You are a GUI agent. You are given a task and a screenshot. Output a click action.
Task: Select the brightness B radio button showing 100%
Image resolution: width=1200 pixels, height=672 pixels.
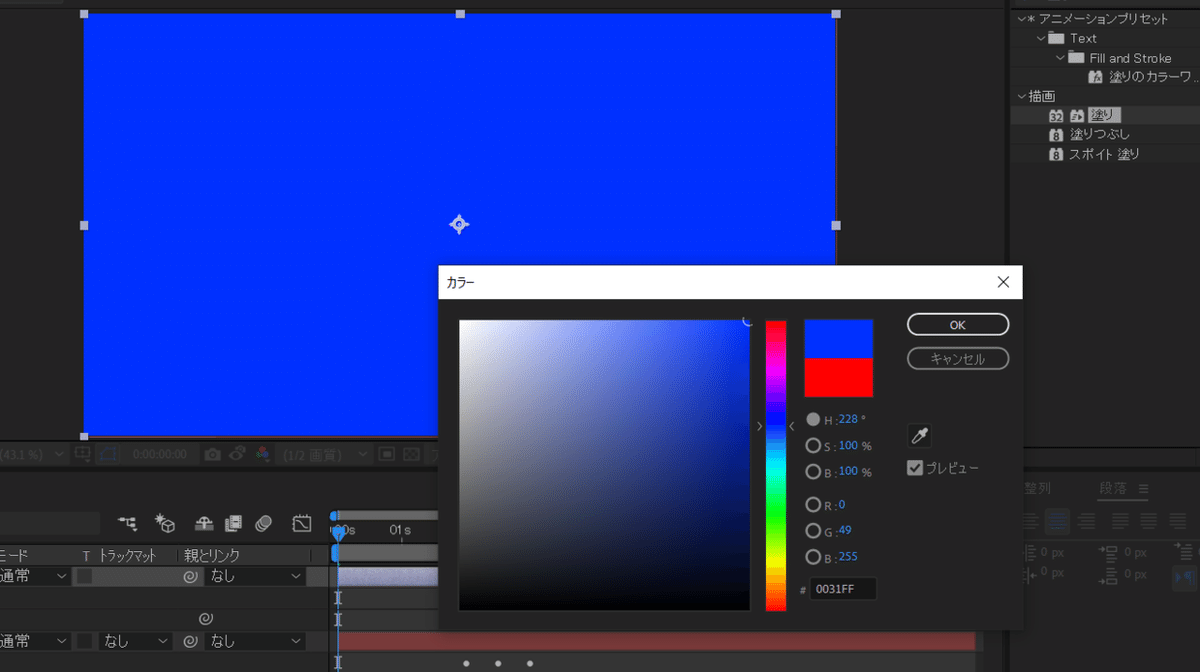(813, 472)
